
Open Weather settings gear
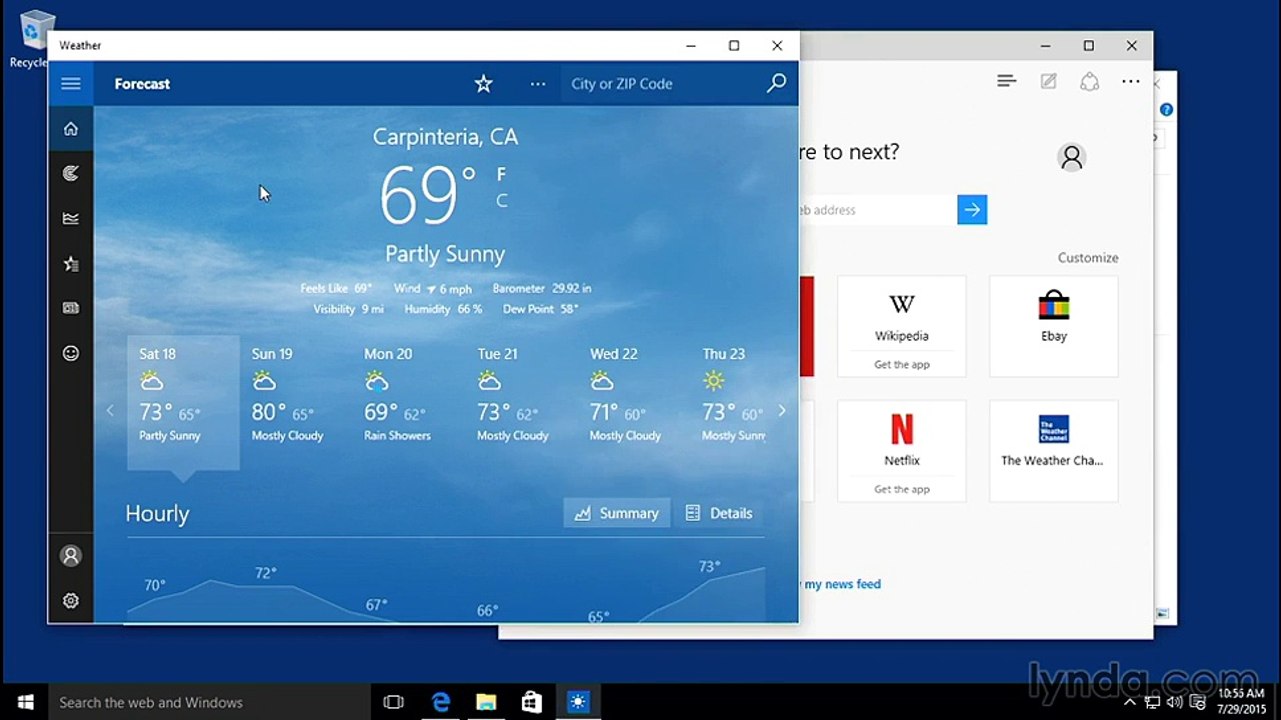(x=70, y=601)
